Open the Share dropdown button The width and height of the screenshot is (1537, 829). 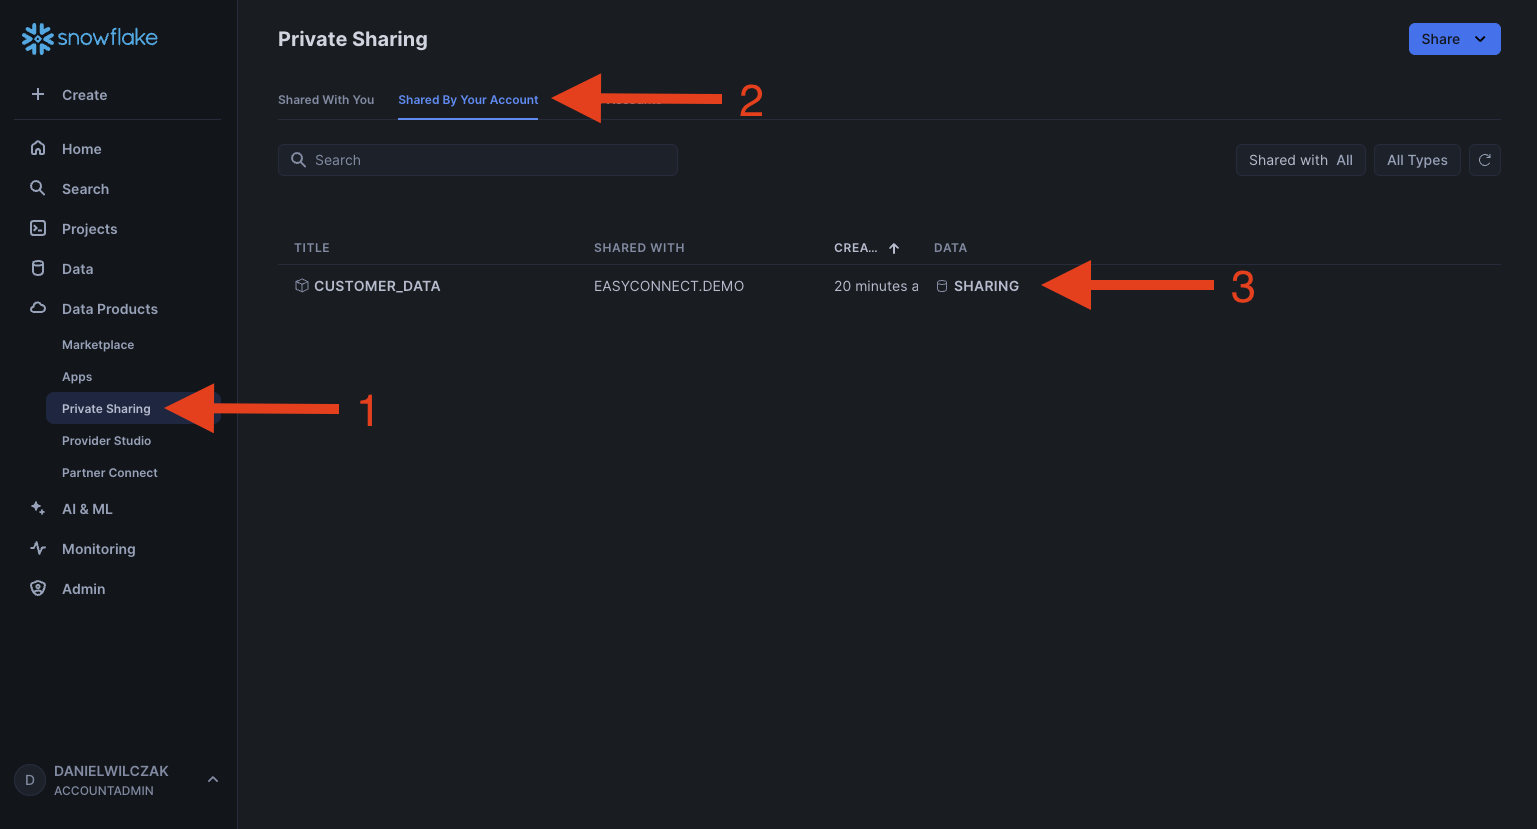pos(1454,39)
